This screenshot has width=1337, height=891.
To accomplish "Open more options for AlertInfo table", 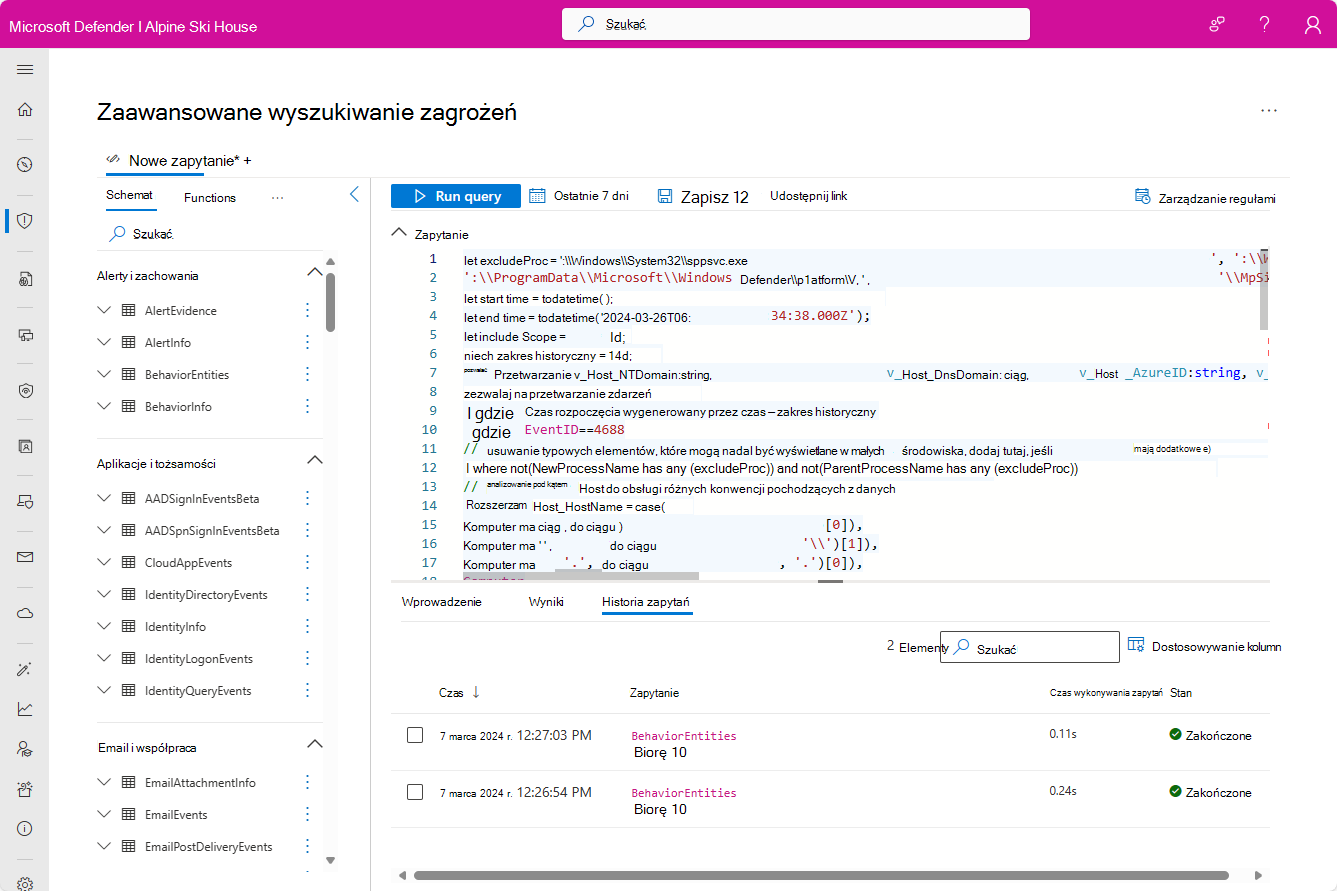I will [x=307, y=343].
